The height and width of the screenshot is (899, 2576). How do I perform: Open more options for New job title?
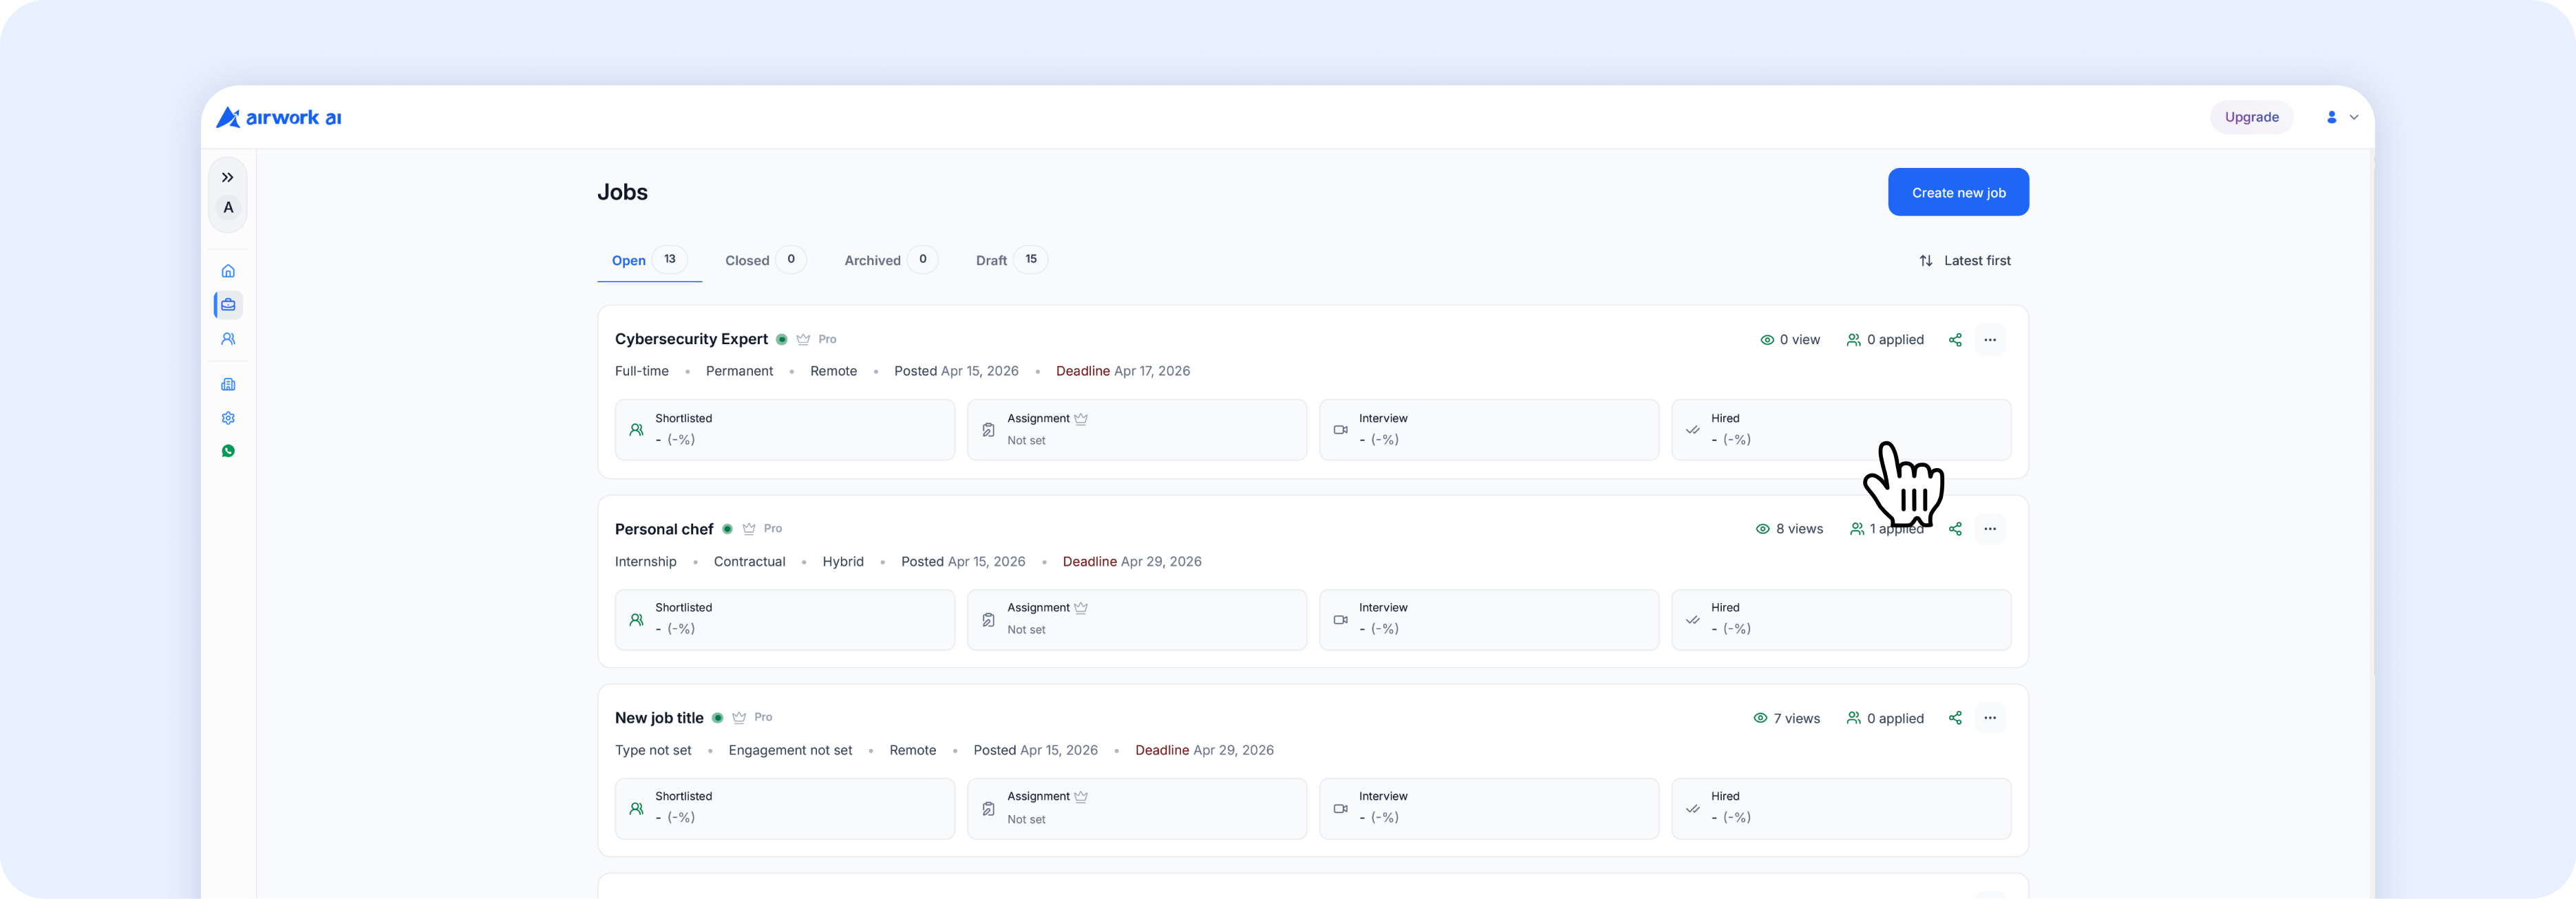pyautogui.click(x=1990, y=718)
